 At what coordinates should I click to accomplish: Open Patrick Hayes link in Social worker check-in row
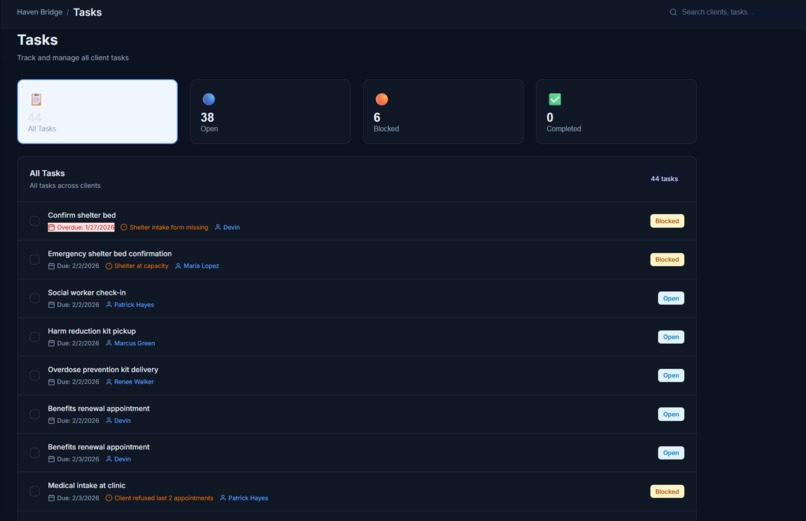(134, 305)
